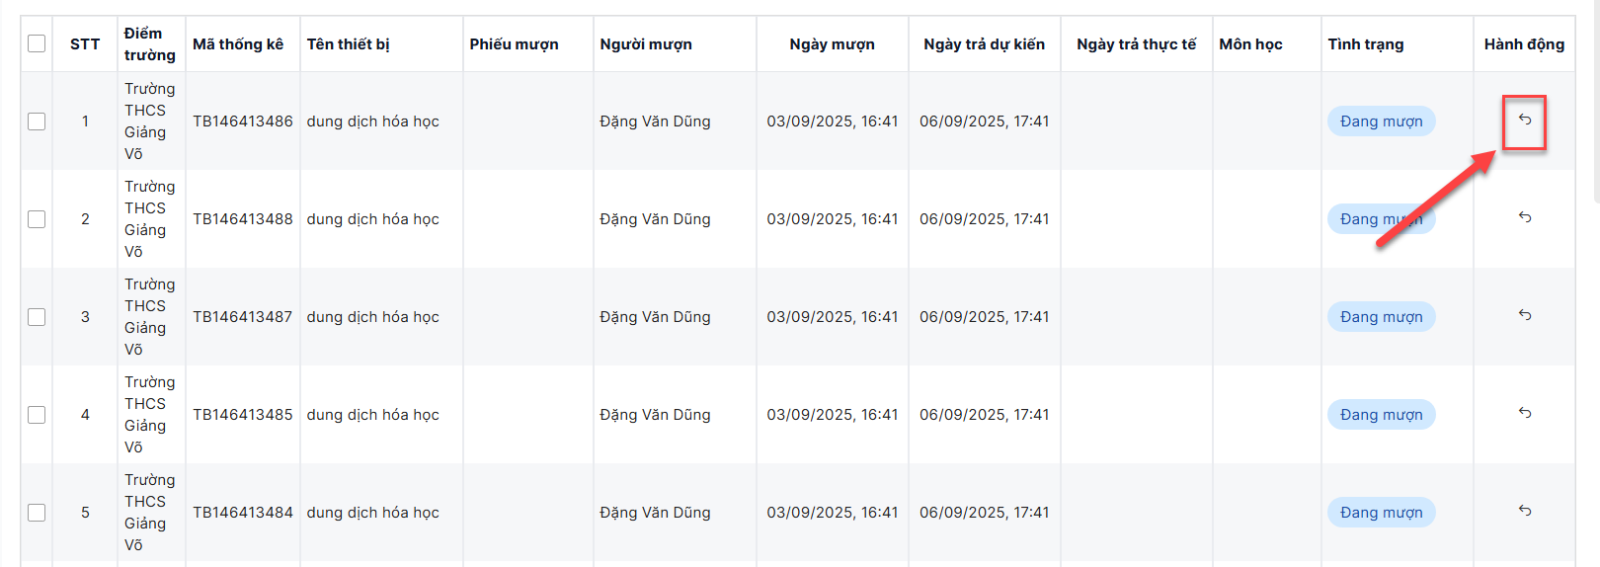
Task: Click the Ngày mượn column header
Action: pos(831,44)
